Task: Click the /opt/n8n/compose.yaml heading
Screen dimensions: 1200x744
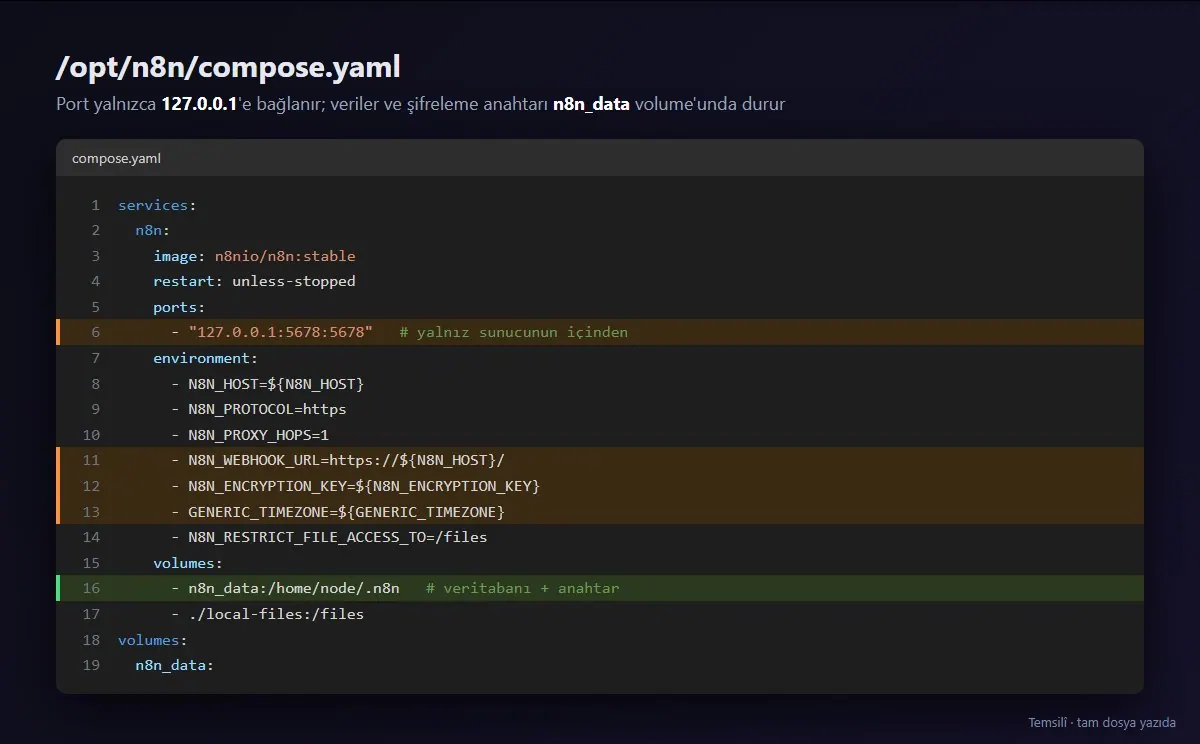Action: tap(229, 67)
